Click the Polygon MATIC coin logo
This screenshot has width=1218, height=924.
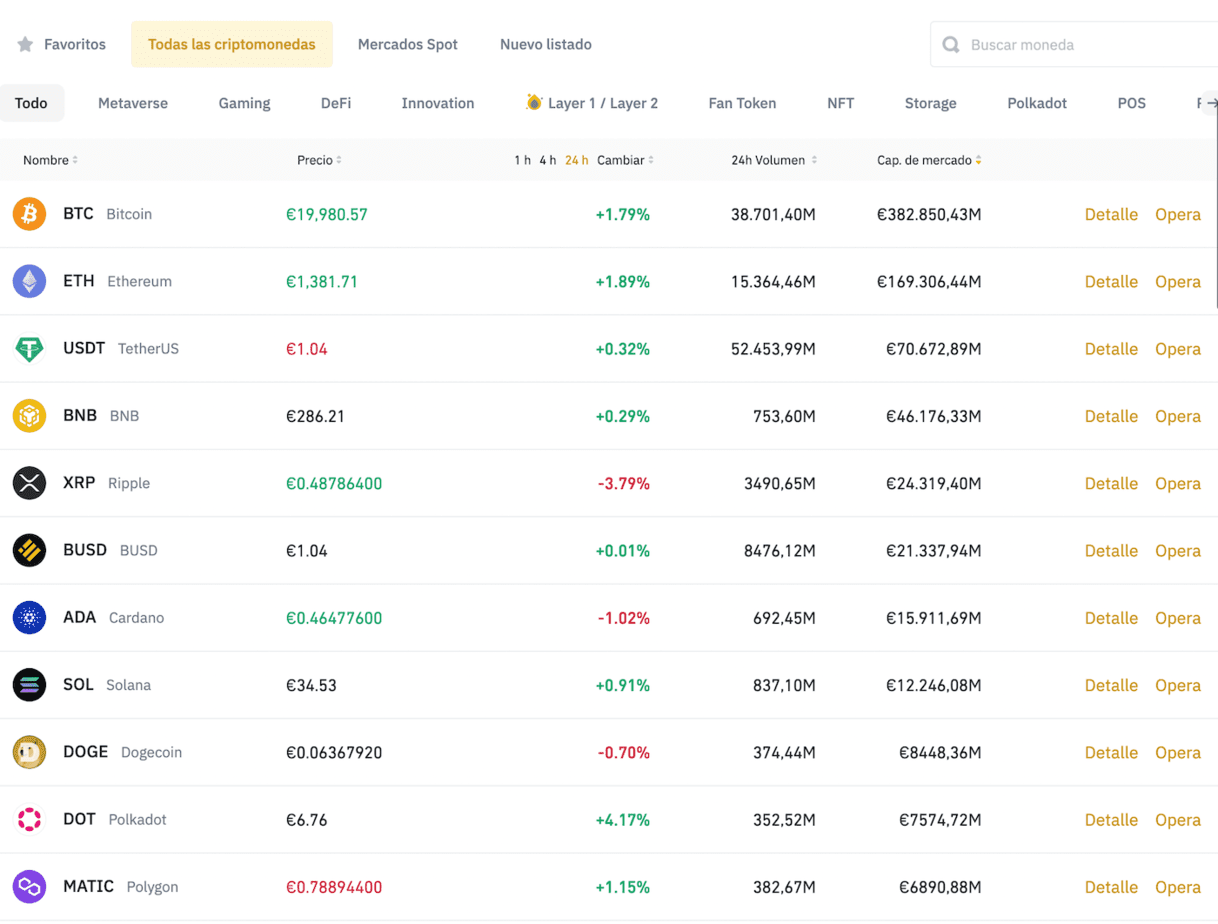click(29, 887)
